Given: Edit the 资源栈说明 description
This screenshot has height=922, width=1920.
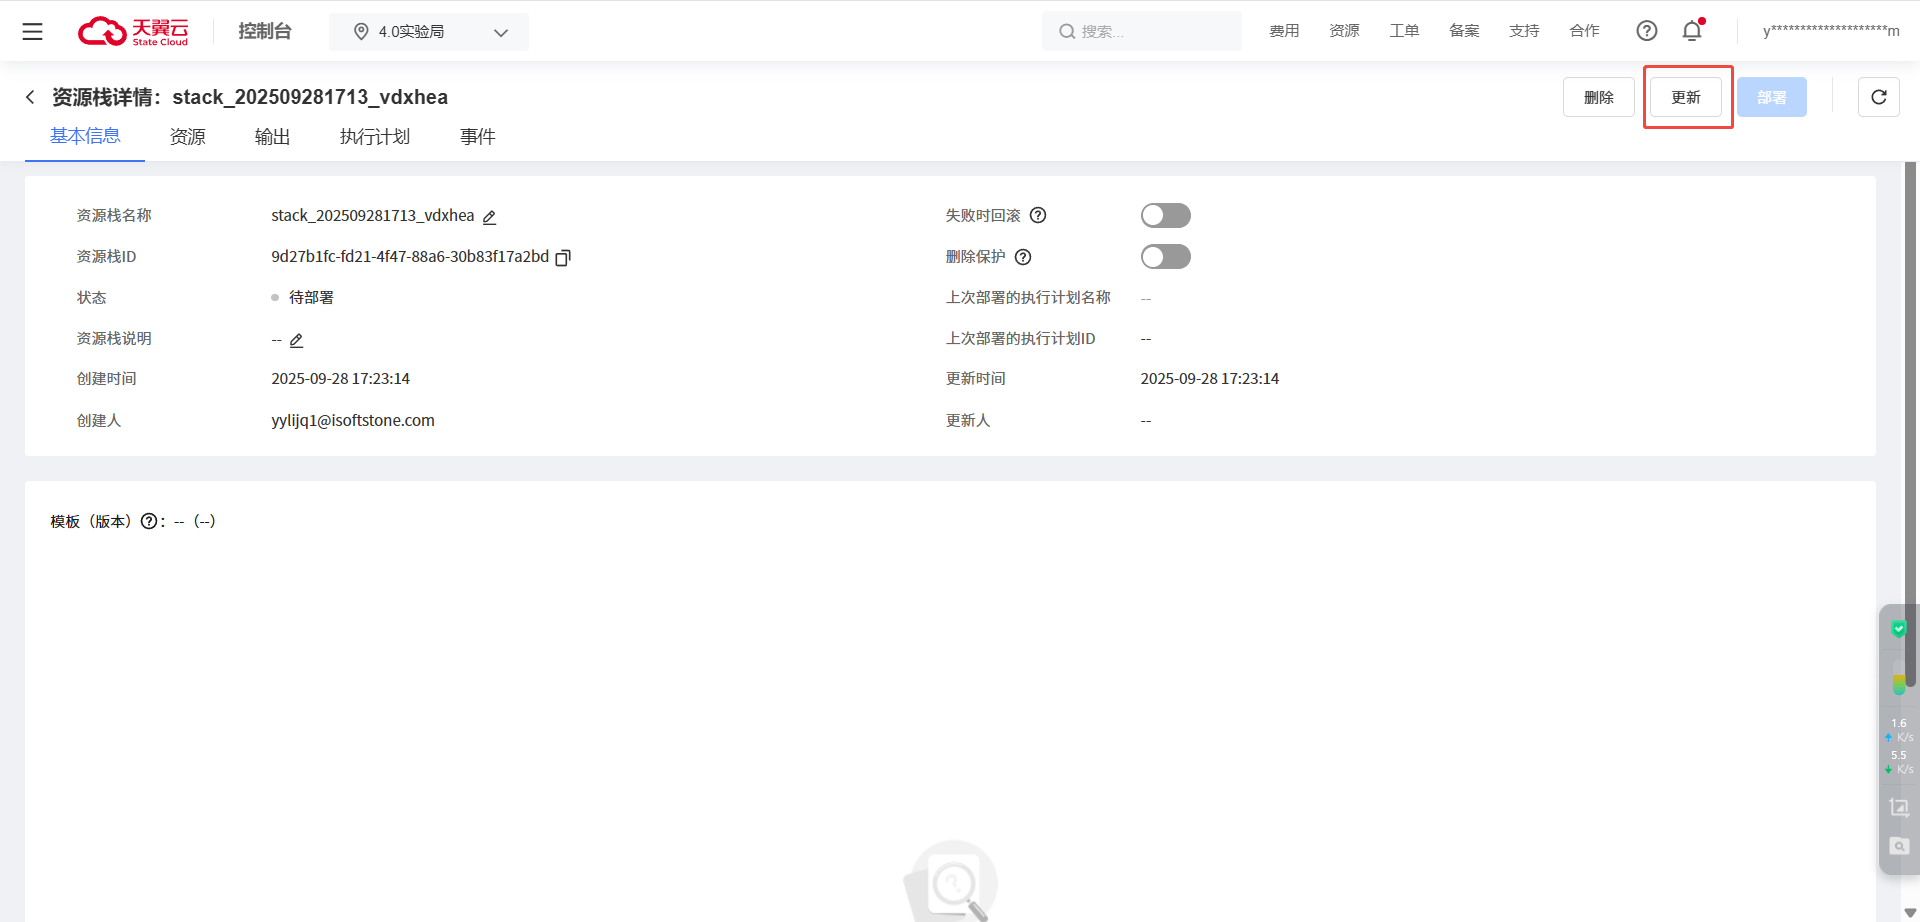Looking at the screenshot, I should coord(296,341).
